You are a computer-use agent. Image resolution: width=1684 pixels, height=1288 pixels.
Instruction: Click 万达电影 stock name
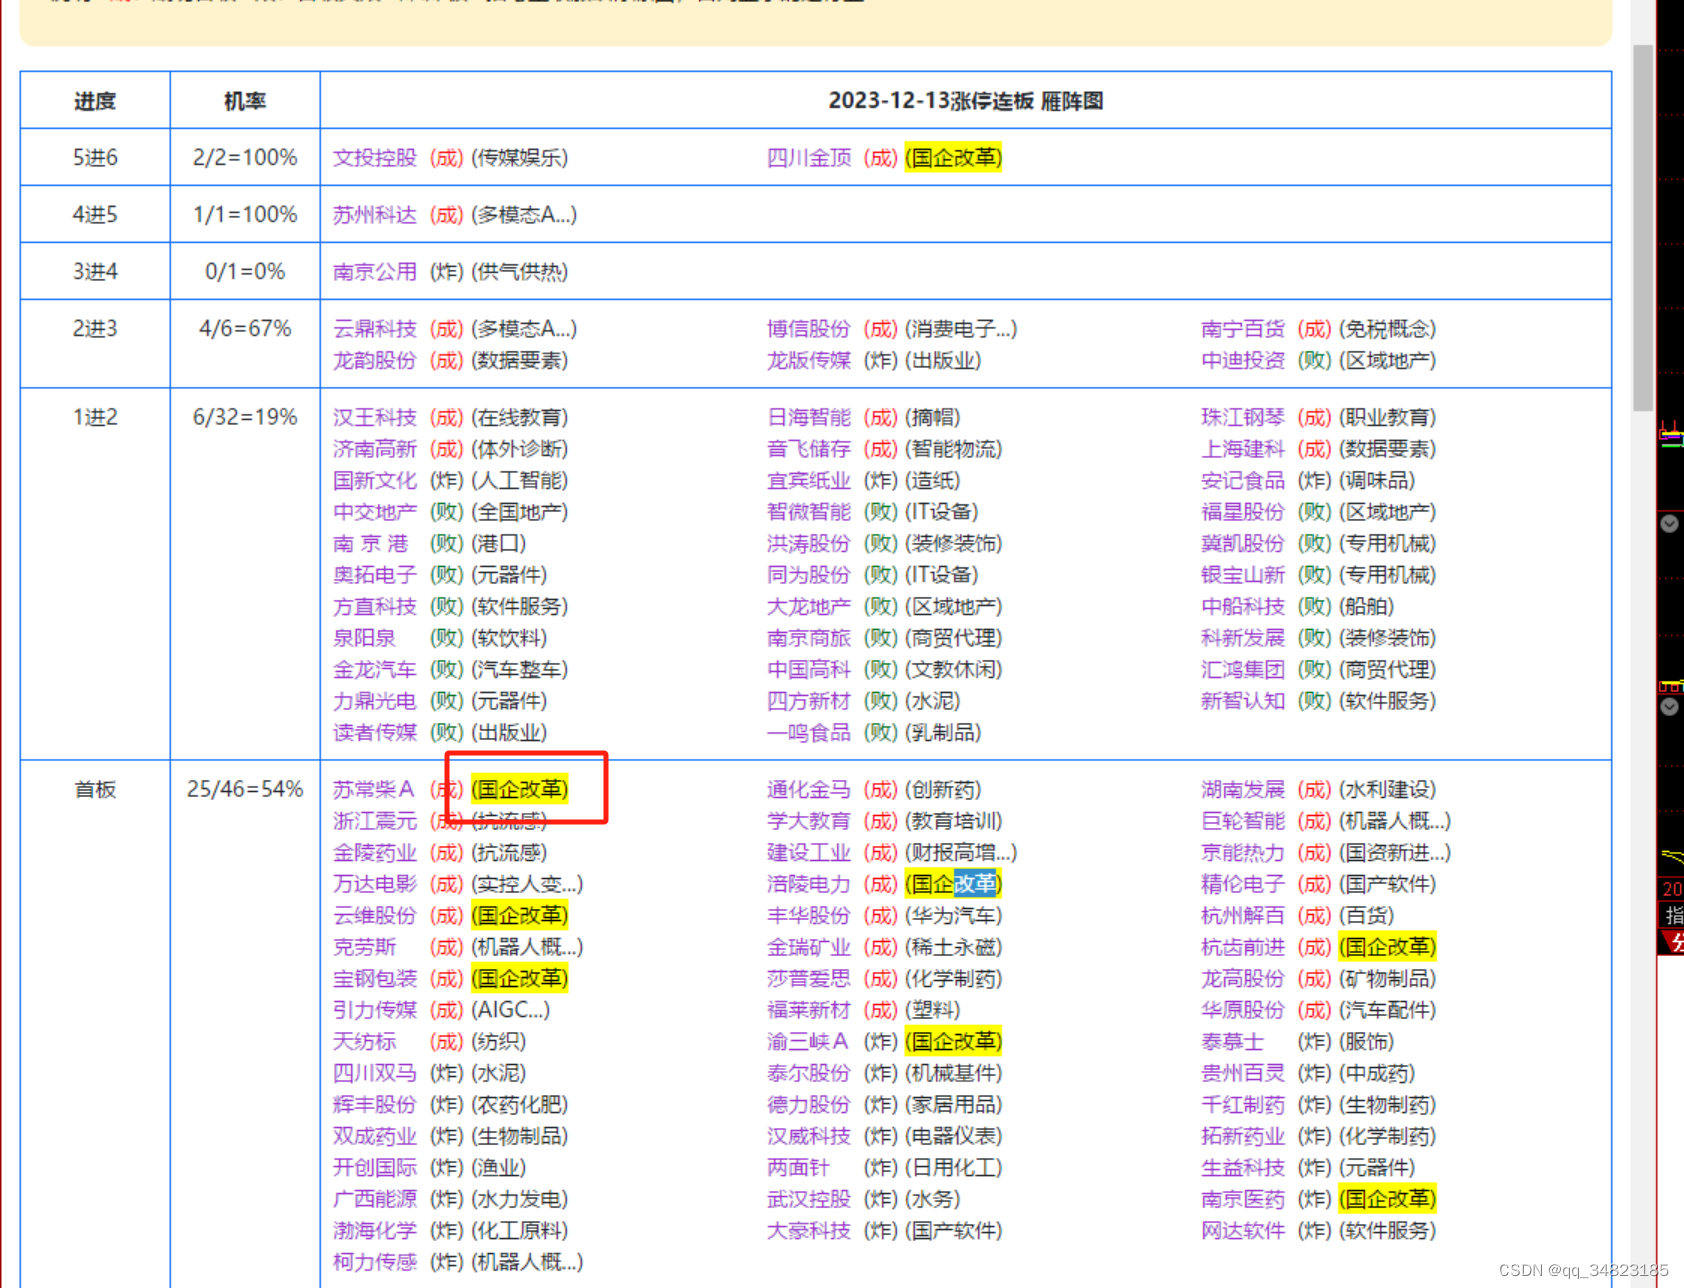(375, 884)
